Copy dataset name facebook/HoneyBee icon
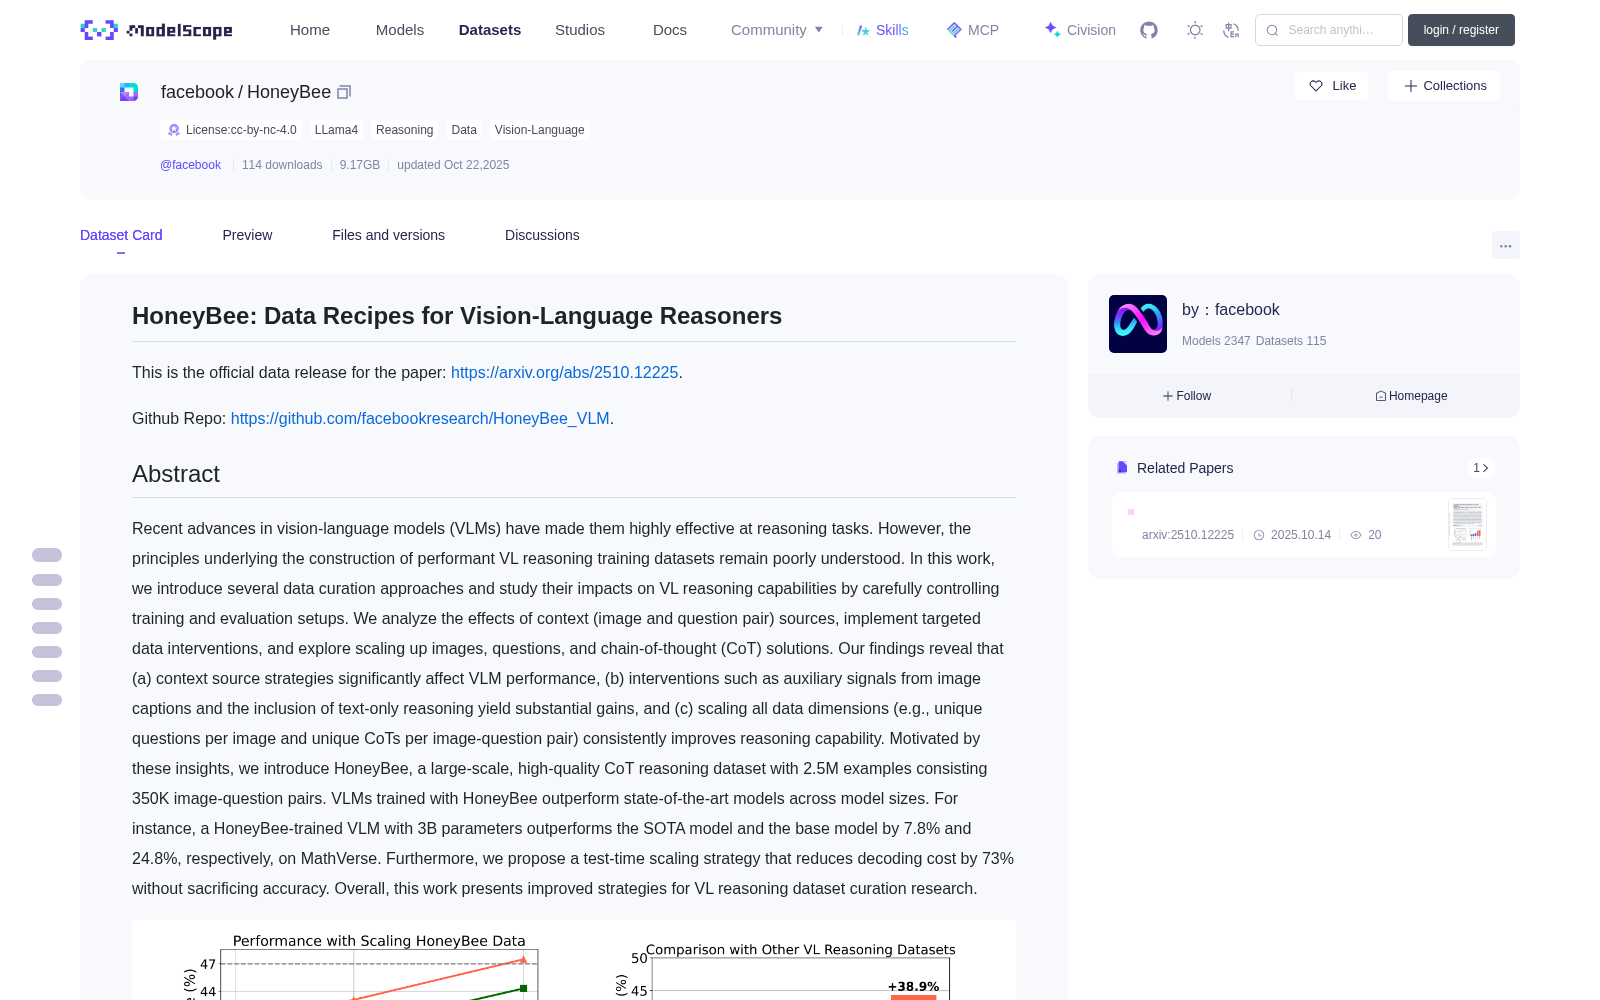 pyautogui.click(x=344, y=92)
